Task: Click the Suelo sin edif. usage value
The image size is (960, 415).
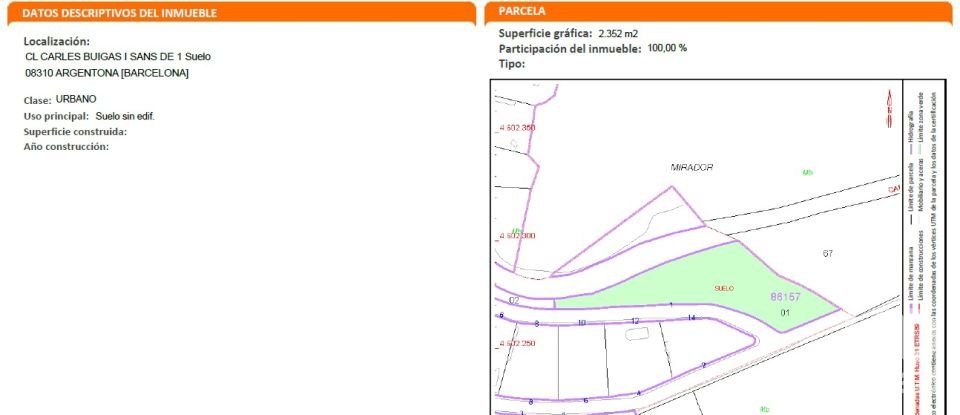Action: (x=125, y=116)
